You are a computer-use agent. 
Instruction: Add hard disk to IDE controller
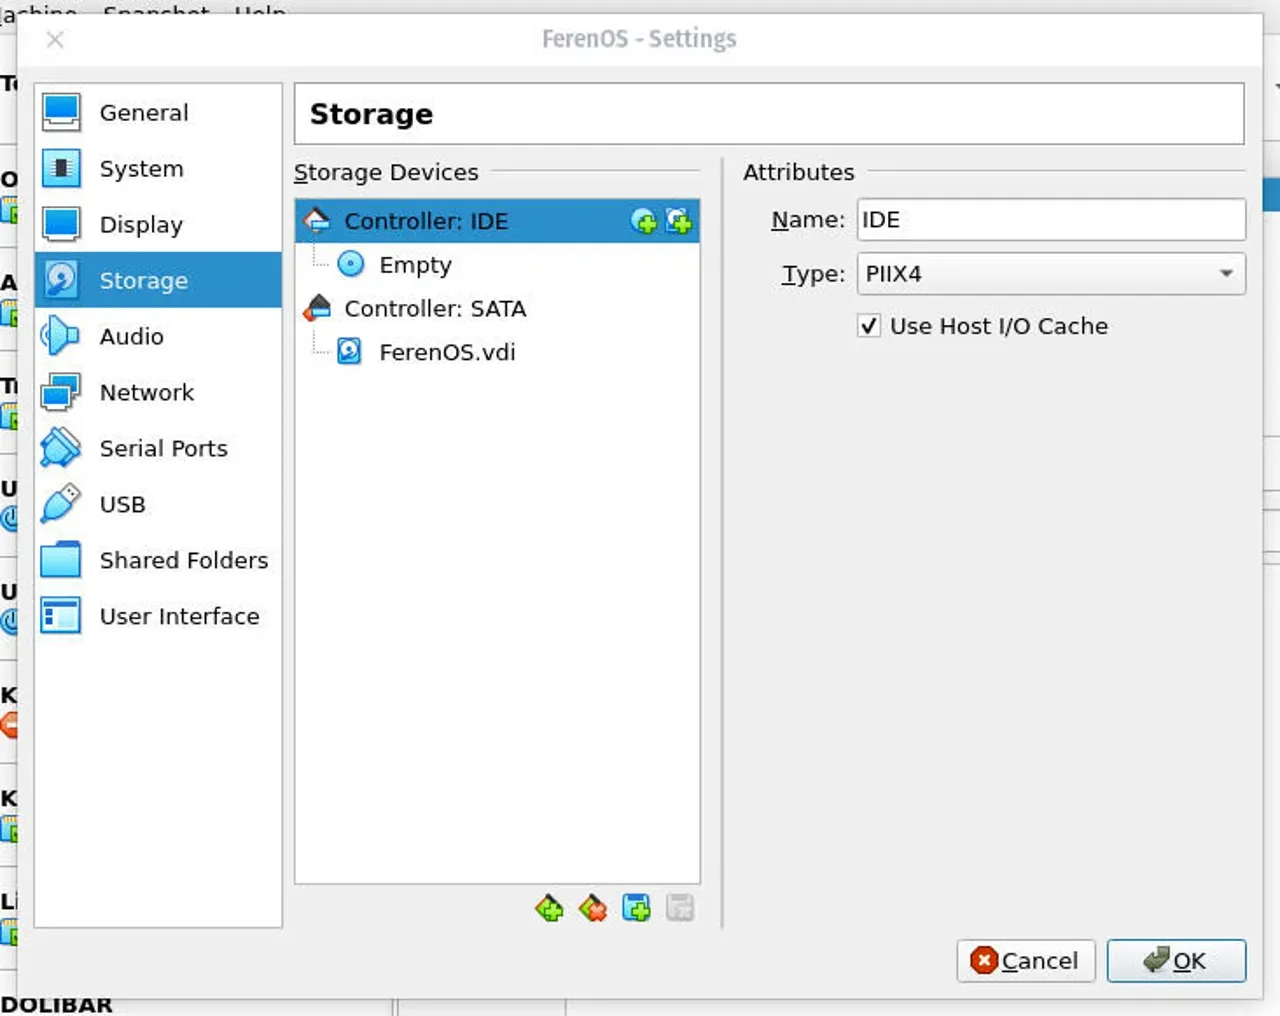point(679,221)
